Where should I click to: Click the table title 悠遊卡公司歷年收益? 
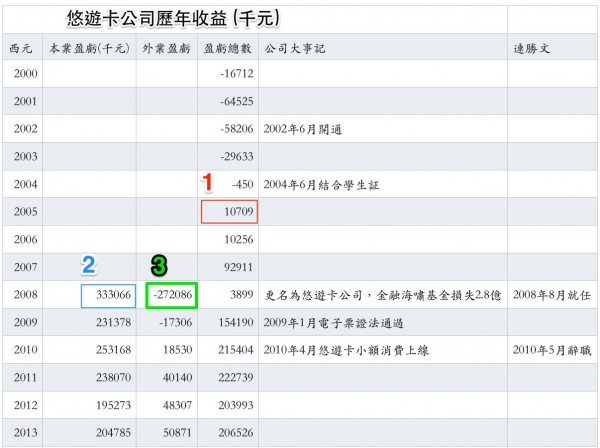(171, 18)
